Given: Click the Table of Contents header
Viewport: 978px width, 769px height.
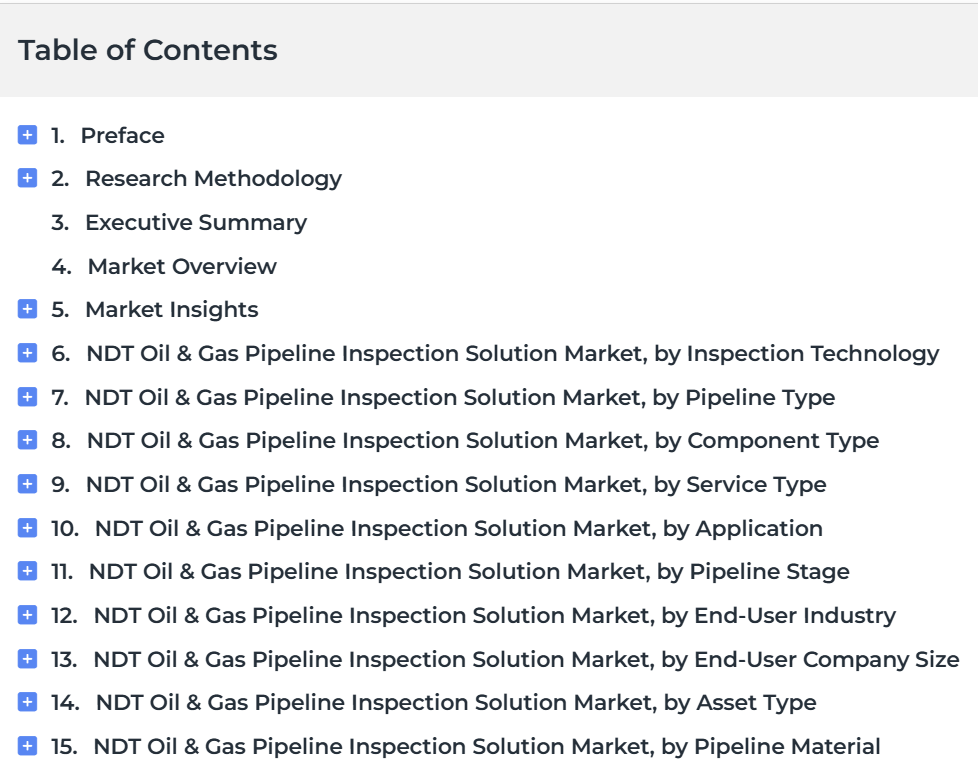Looking at the screenshot, I should click(148, 50).
